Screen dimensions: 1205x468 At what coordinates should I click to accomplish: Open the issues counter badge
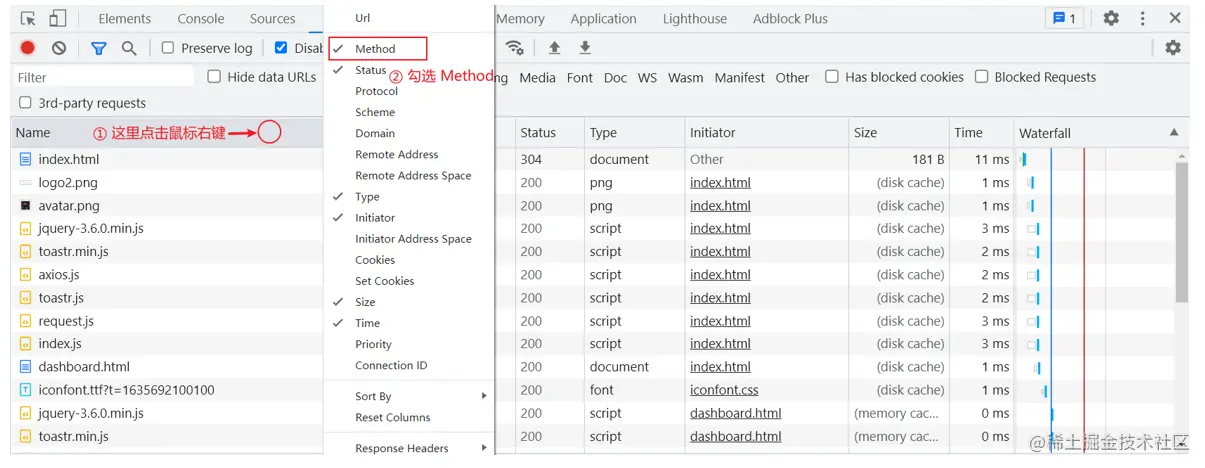point(1064,18)
